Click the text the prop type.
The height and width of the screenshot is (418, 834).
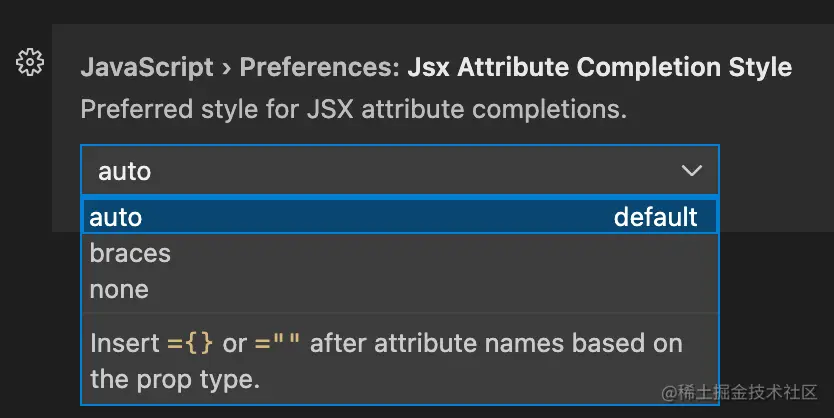[175, 380]
